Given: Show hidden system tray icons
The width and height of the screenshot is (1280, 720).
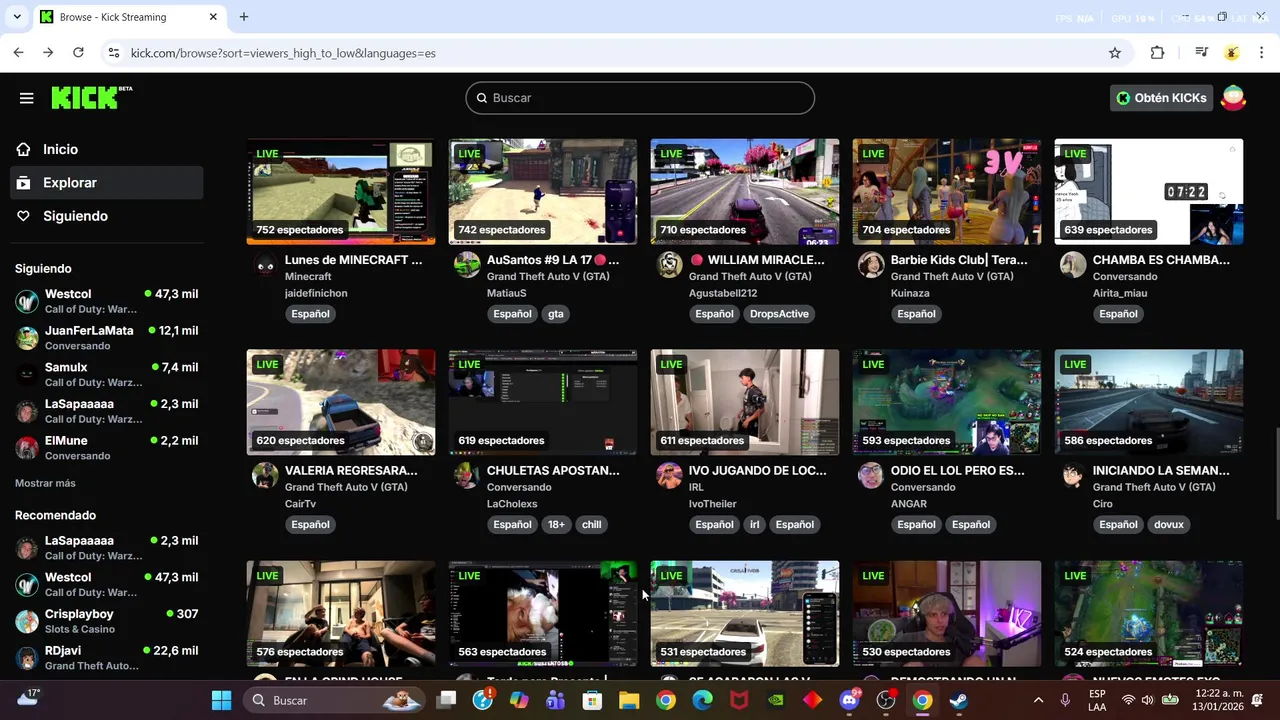Looking at the screenshot, I should 1038,700.
